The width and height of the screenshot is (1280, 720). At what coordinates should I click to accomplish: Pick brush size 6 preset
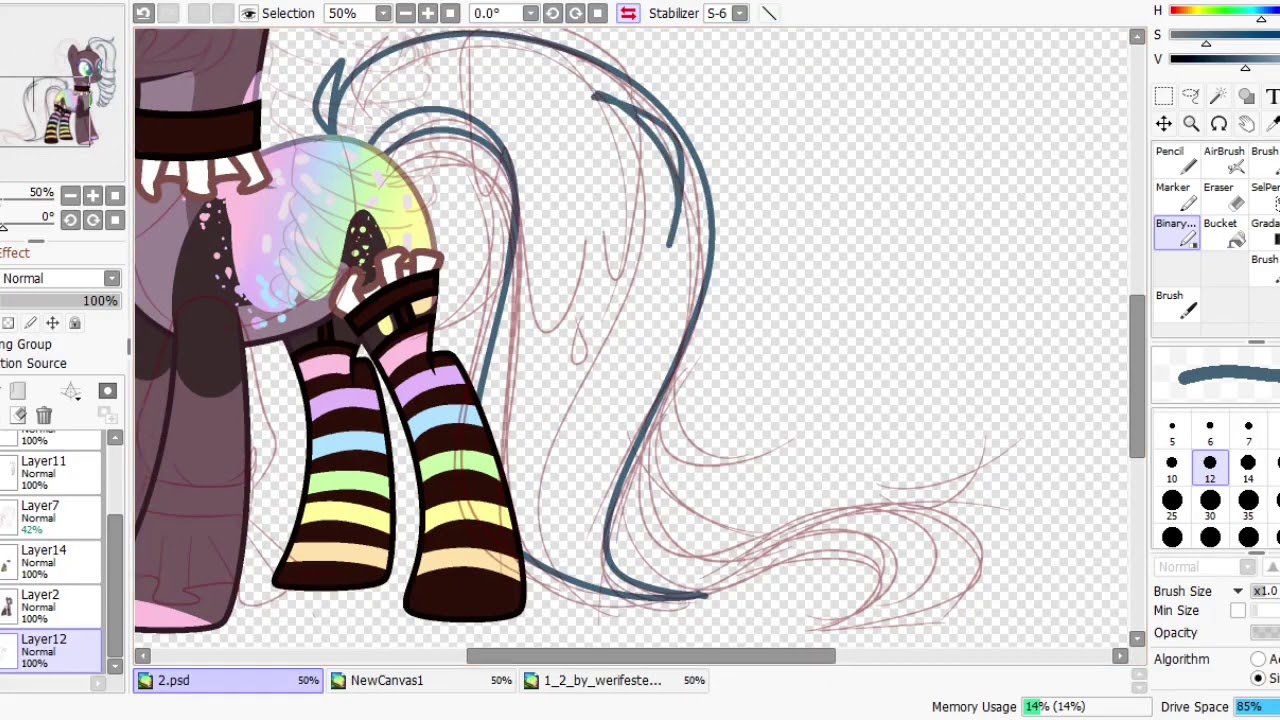tap(1210, 432)
